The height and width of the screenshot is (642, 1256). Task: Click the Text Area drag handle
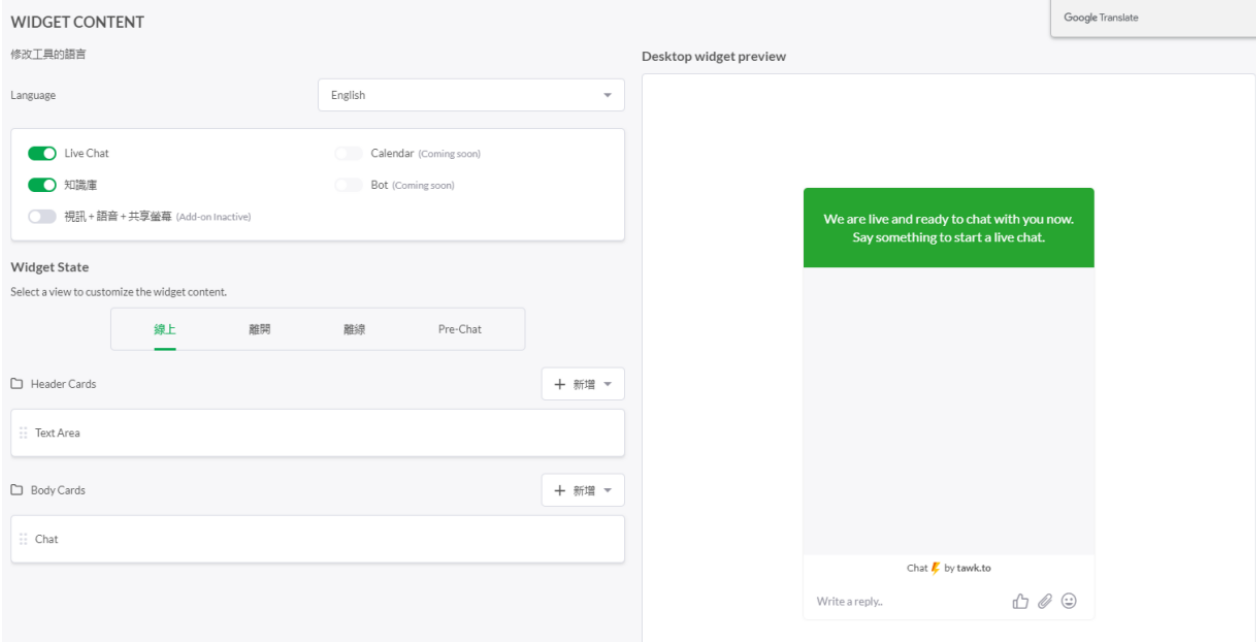pos(23,433)
